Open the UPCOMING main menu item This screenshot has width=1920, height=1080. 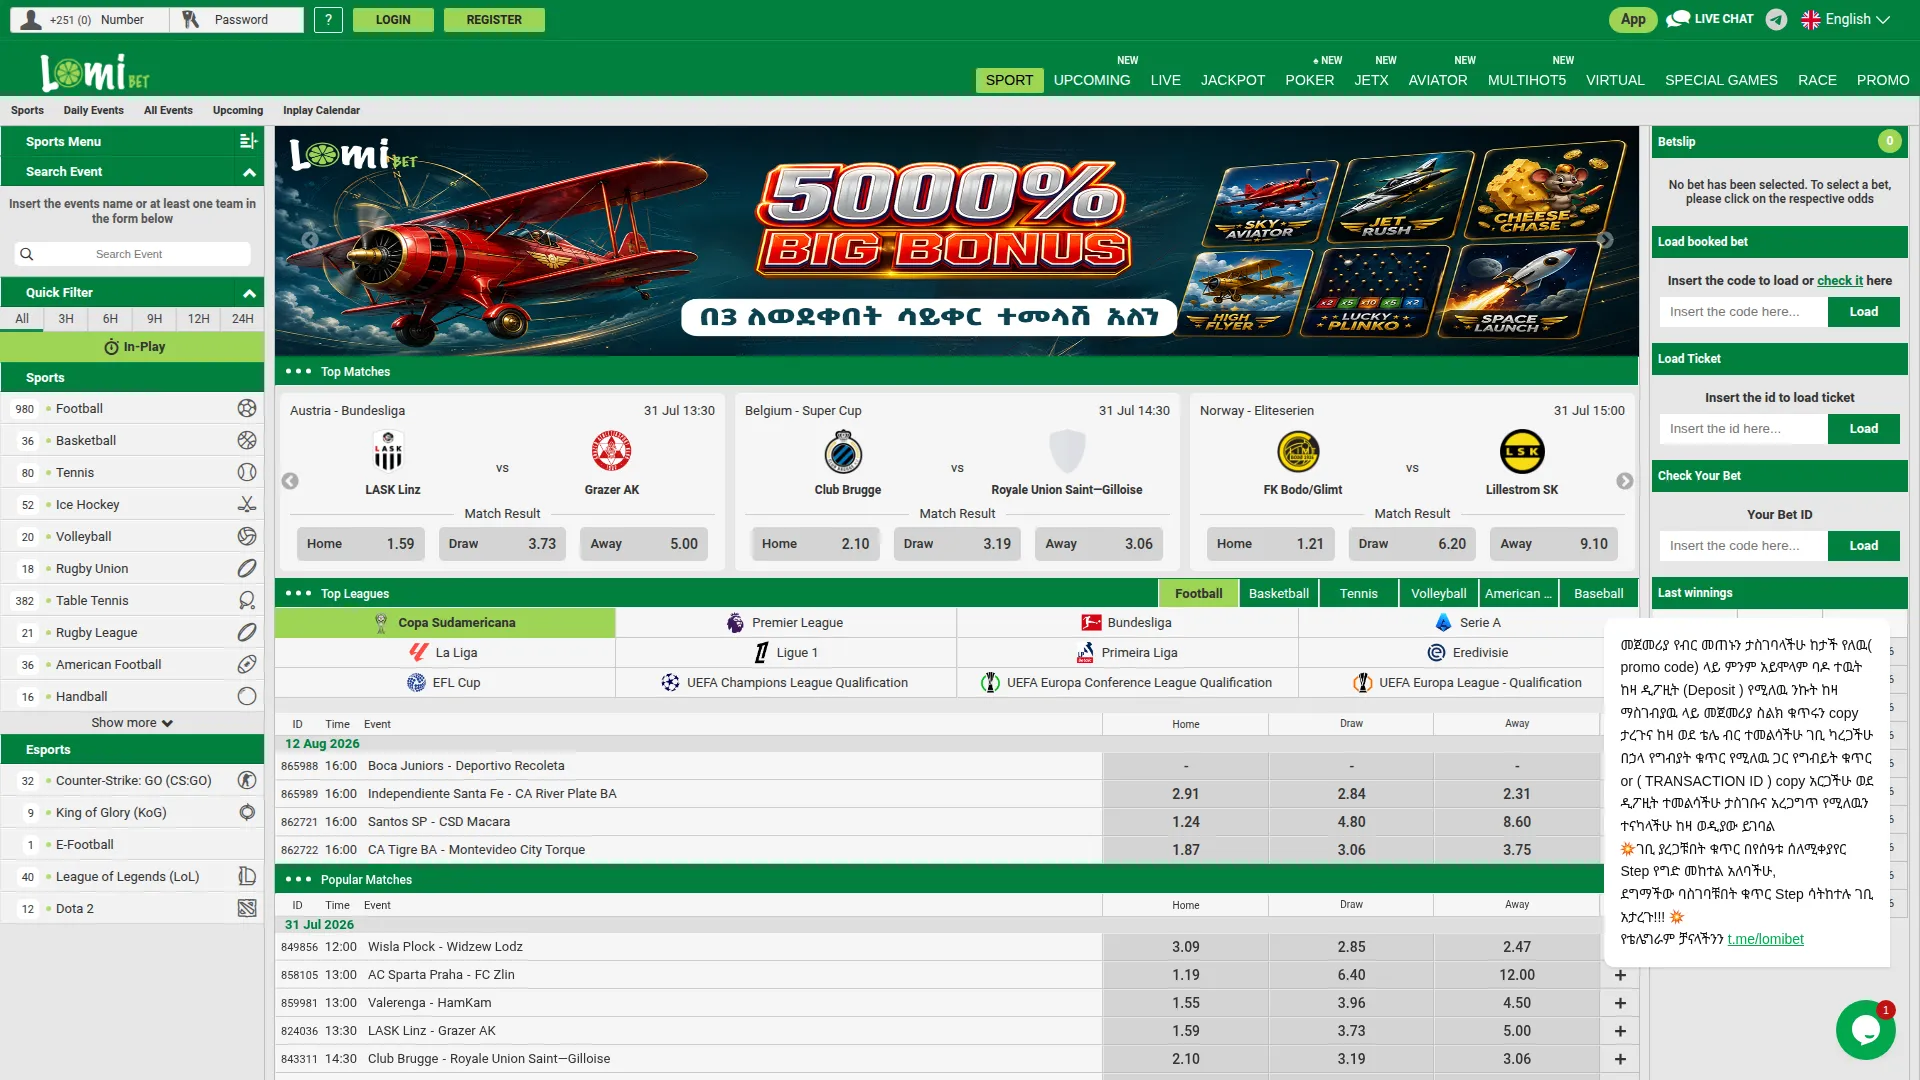coord(1092,80)
